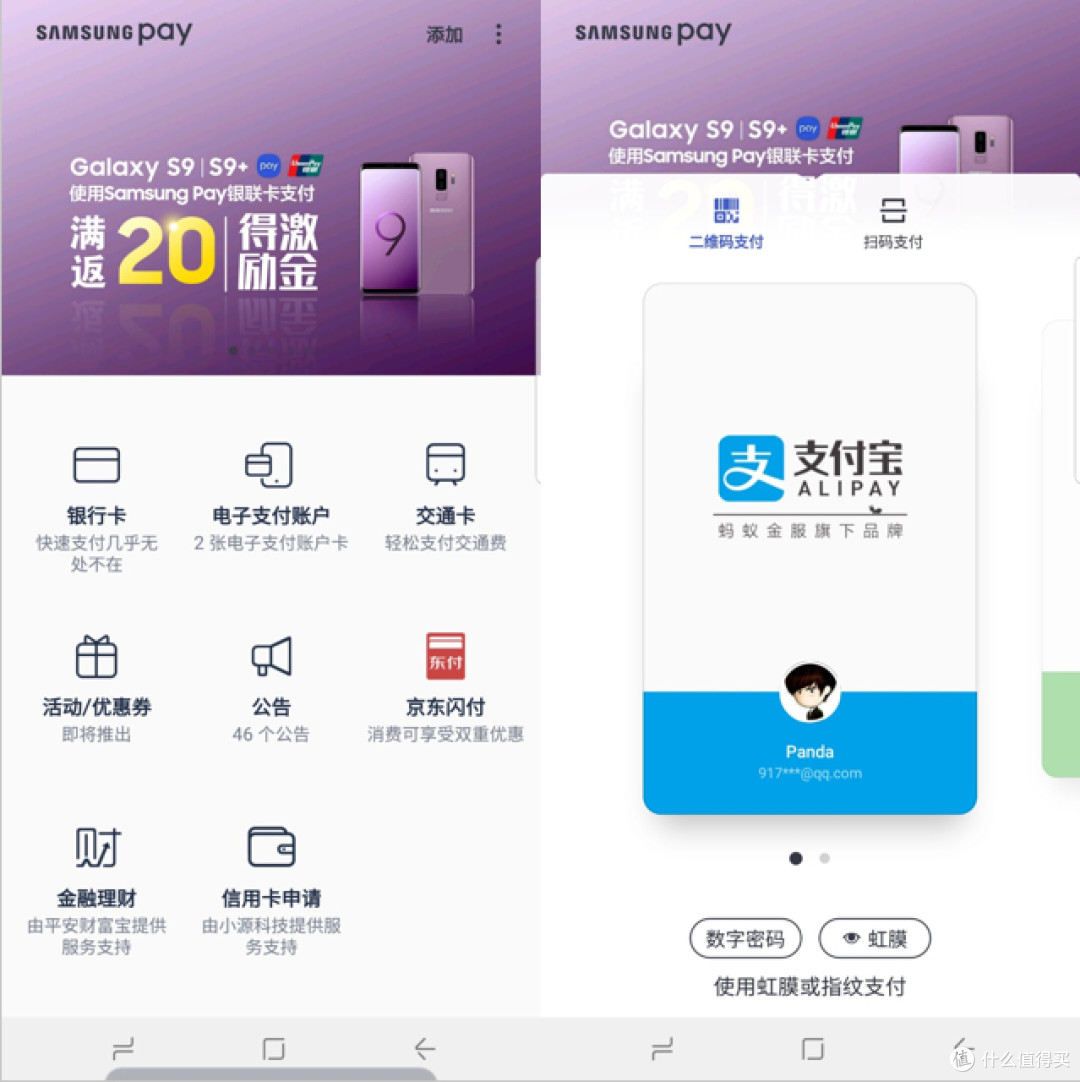The height and width of the screenshot is (1082, 1080).
Task: Tap the 数字密码 button
Action: tap(745, 938)
